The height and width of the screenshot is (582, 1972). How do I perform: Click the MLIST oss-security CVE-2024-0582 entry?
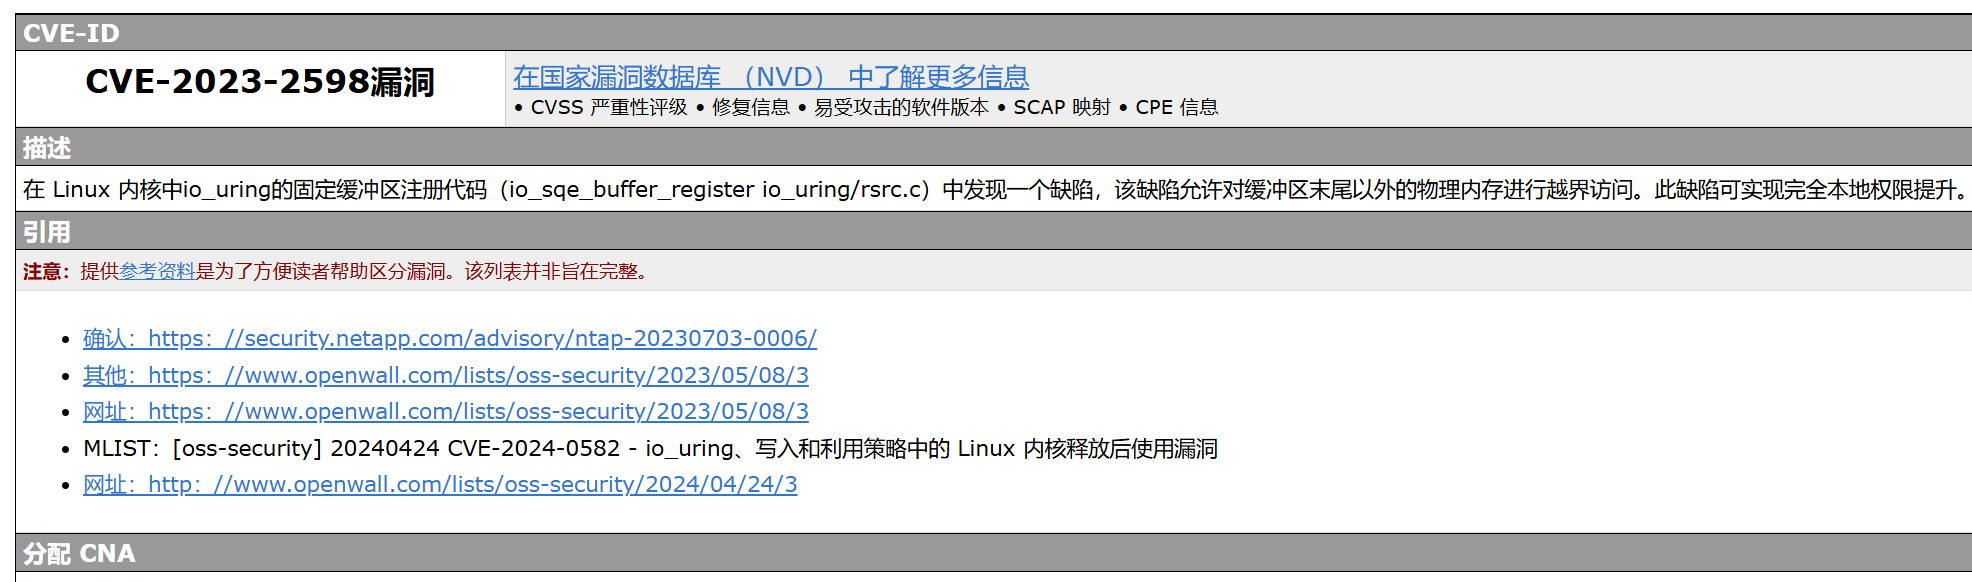pos(650,448)
